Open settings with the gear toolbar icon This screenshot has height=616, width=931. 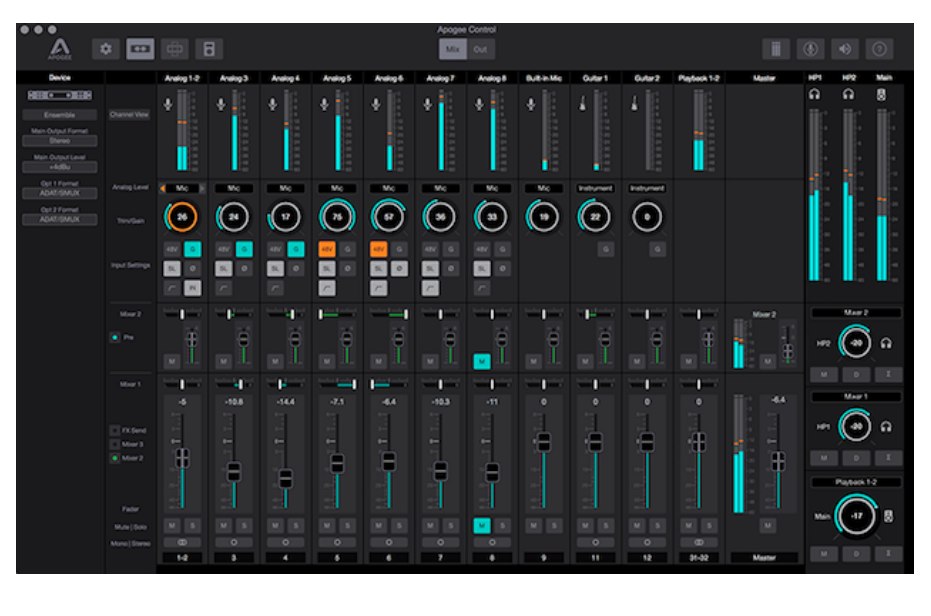(106, 48)
